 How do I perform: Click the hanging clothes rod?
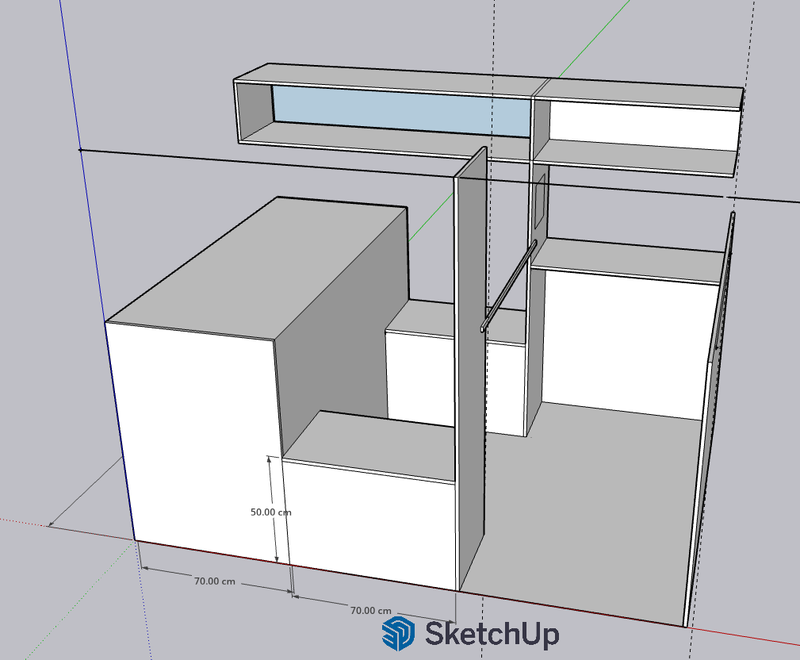click(510, 285)
